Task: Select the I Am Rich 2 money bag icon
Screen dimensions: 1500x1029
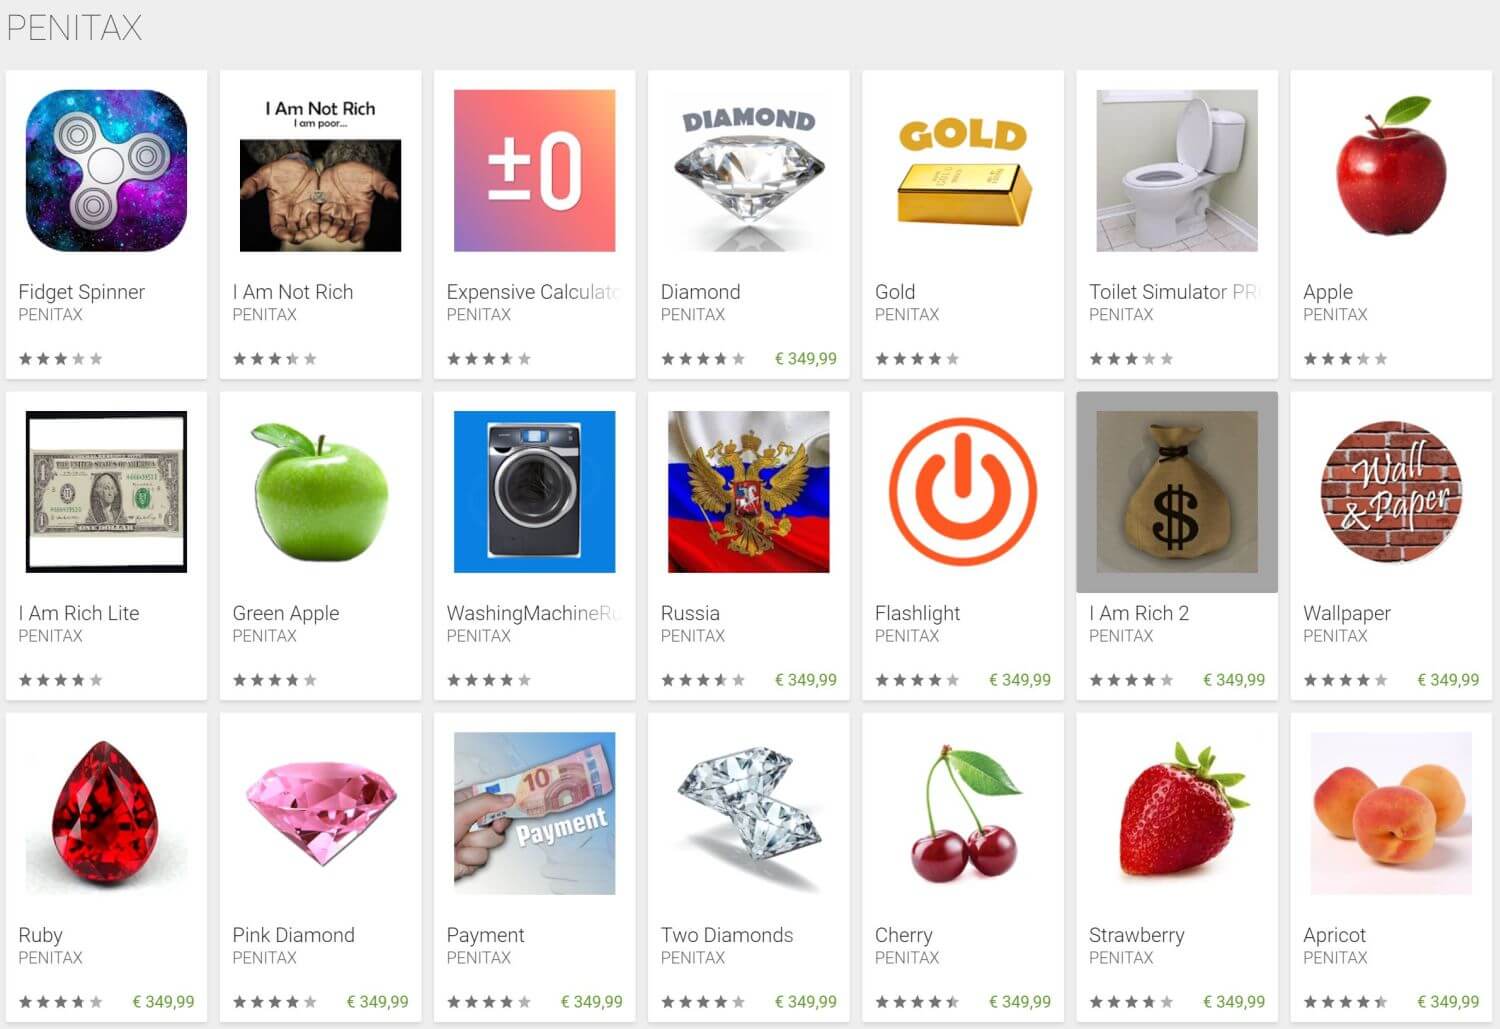Action: click(1177, 492)
